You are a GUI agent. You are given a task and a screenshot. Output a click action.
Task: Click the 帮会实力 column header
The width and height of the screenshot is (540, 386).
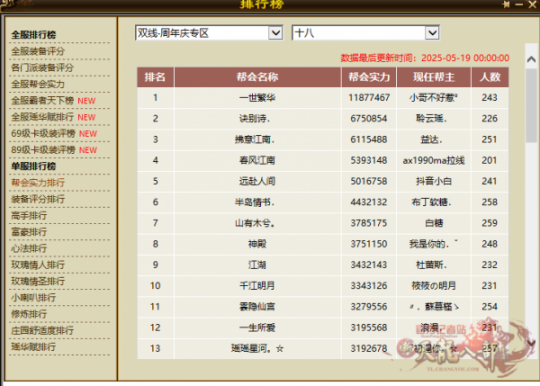click(369, 77)
